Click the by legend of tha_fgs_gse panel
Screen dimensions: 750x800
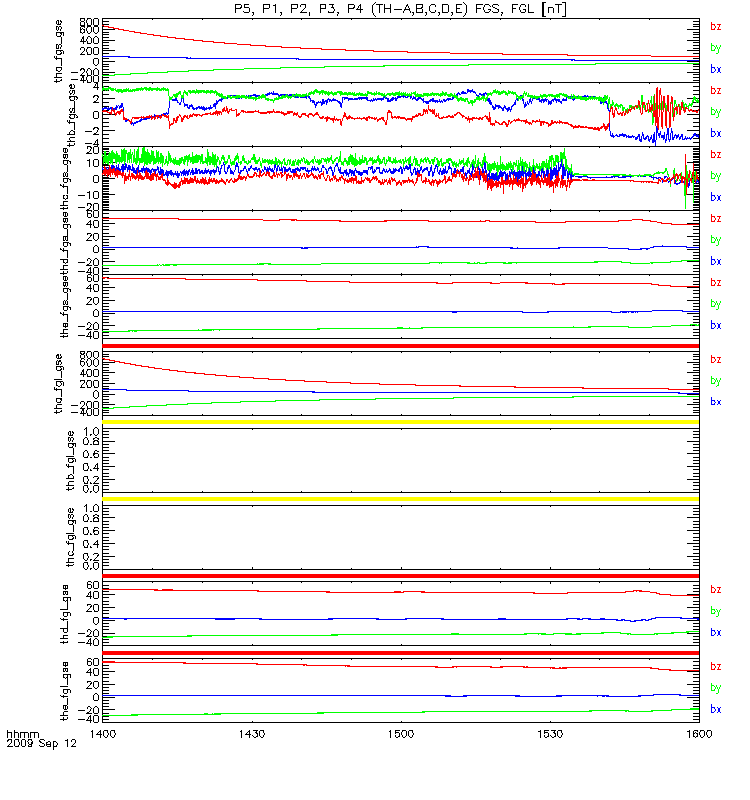pyautogui.click(x=716, y=48)
